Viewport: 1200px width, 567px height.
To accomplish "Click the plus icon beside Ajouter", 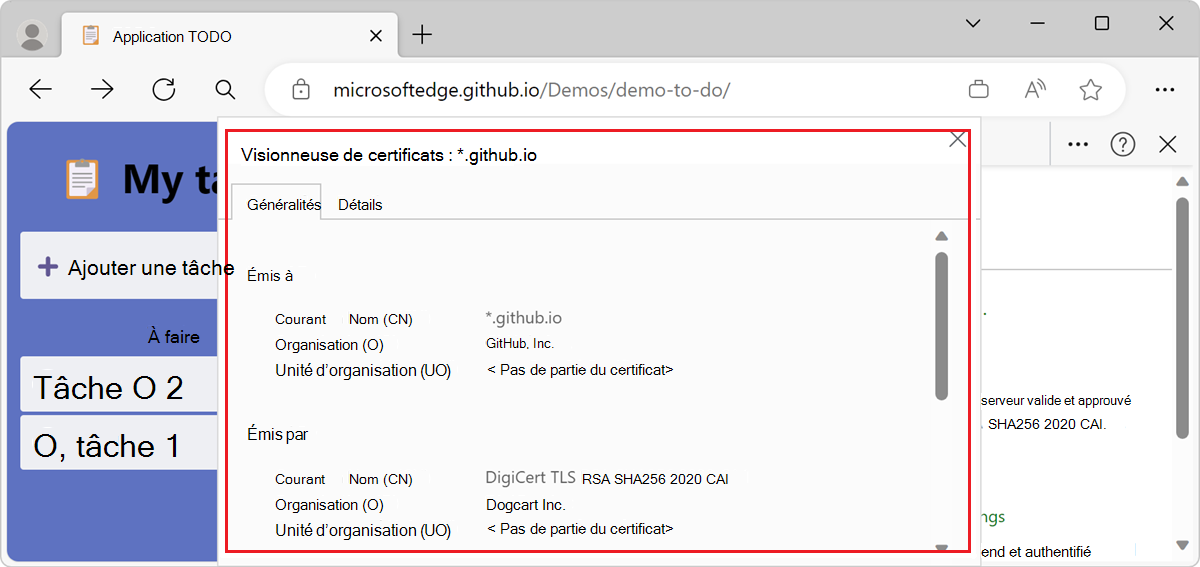I will click(47, 267).
